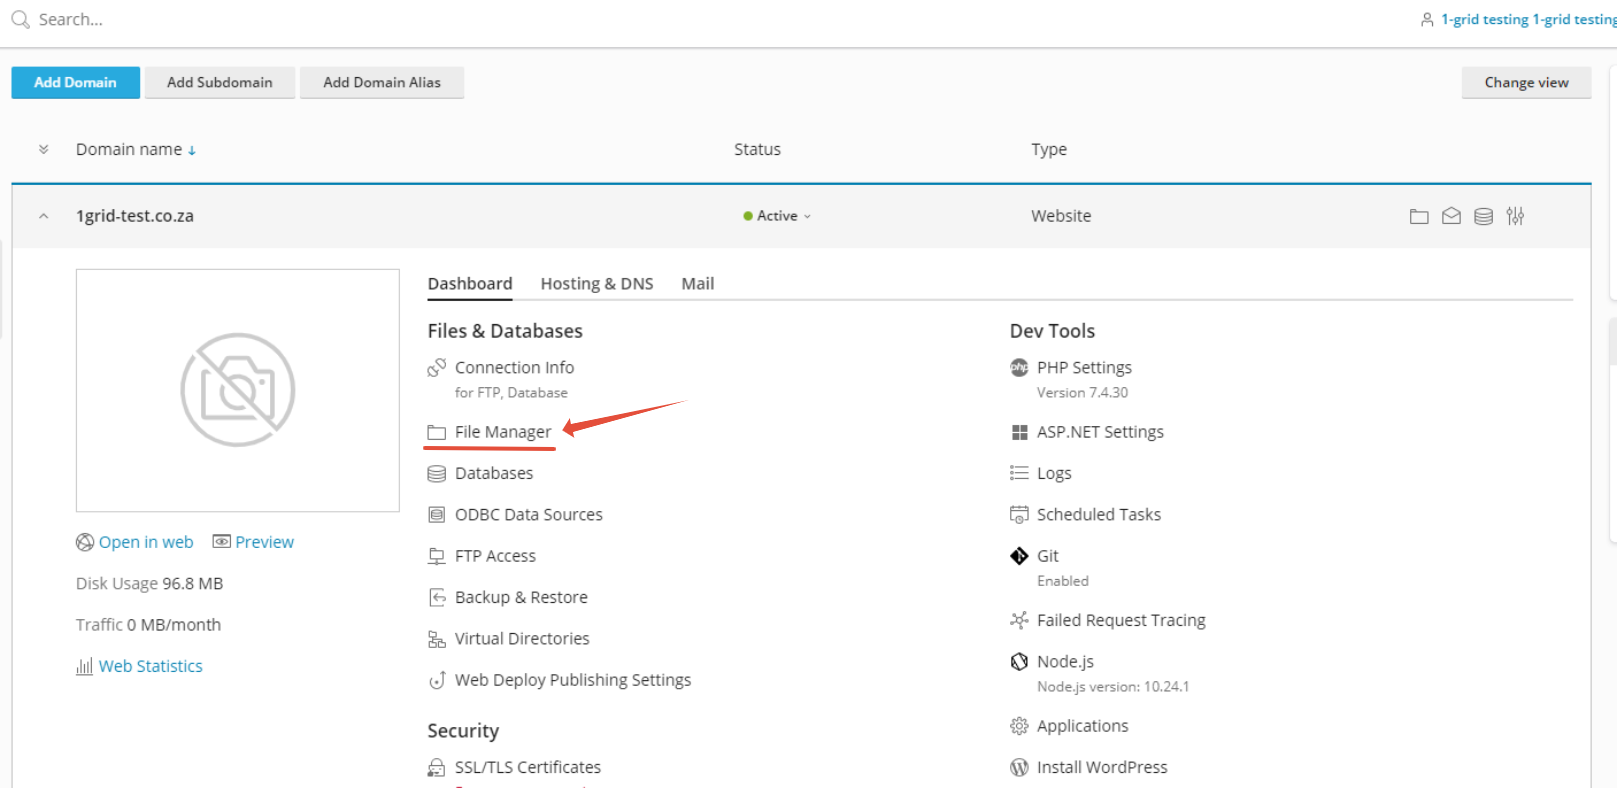Click the Change view button
The height and width of the screenshot is (788, 1617).
point(1526,82)
